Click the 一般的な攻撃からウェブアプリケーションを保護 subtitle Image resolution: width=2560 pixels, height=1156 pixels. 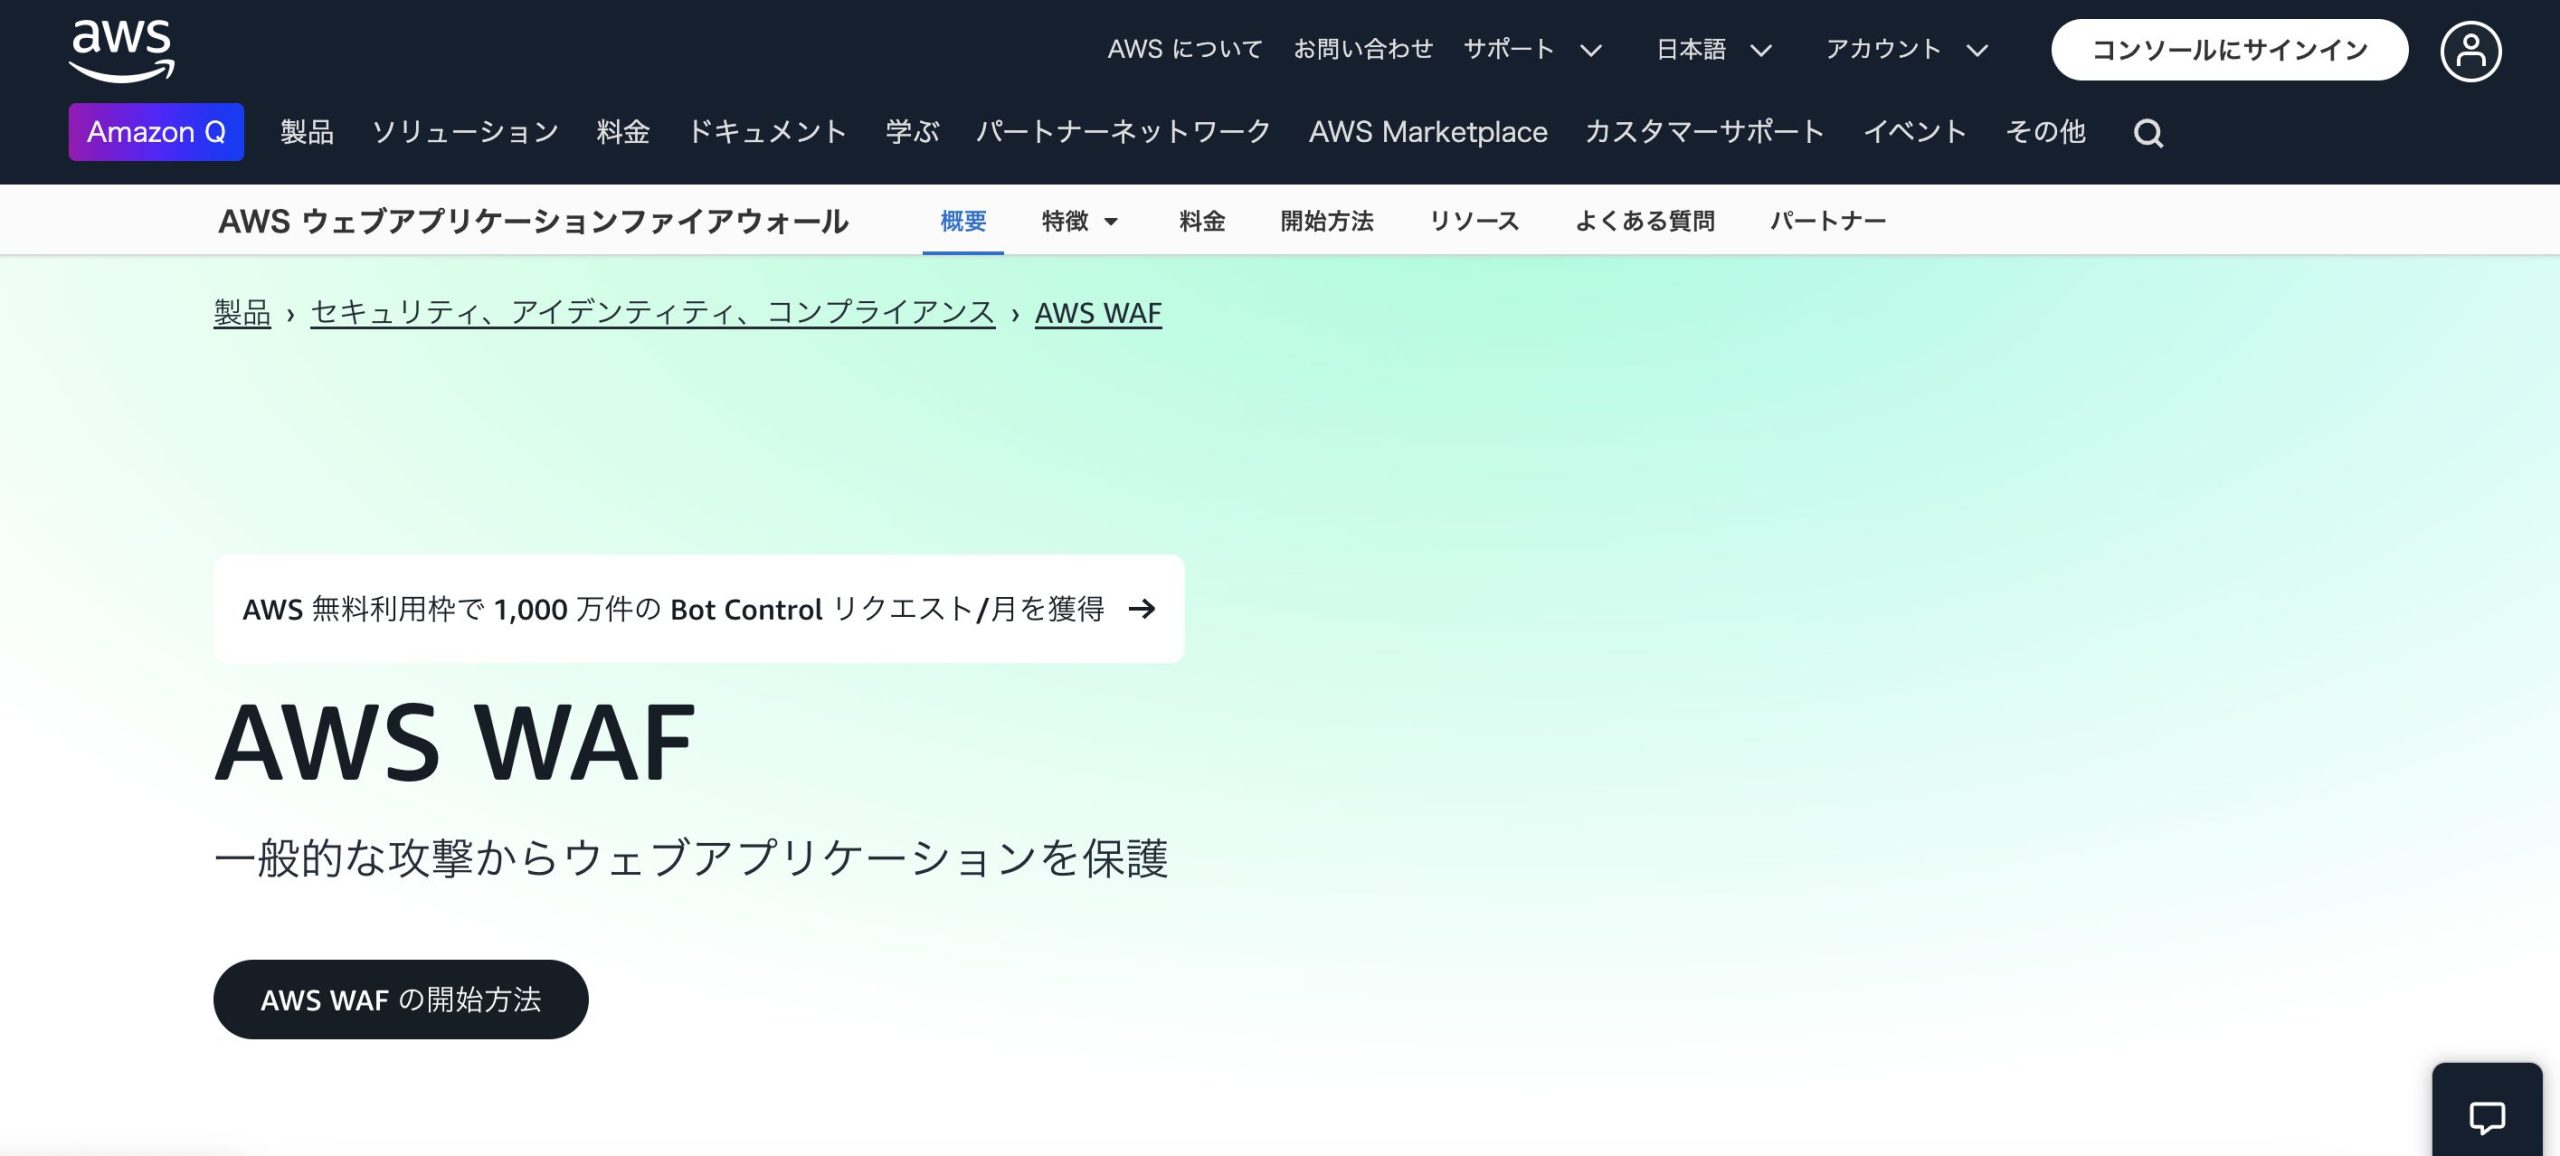(691, 858)
